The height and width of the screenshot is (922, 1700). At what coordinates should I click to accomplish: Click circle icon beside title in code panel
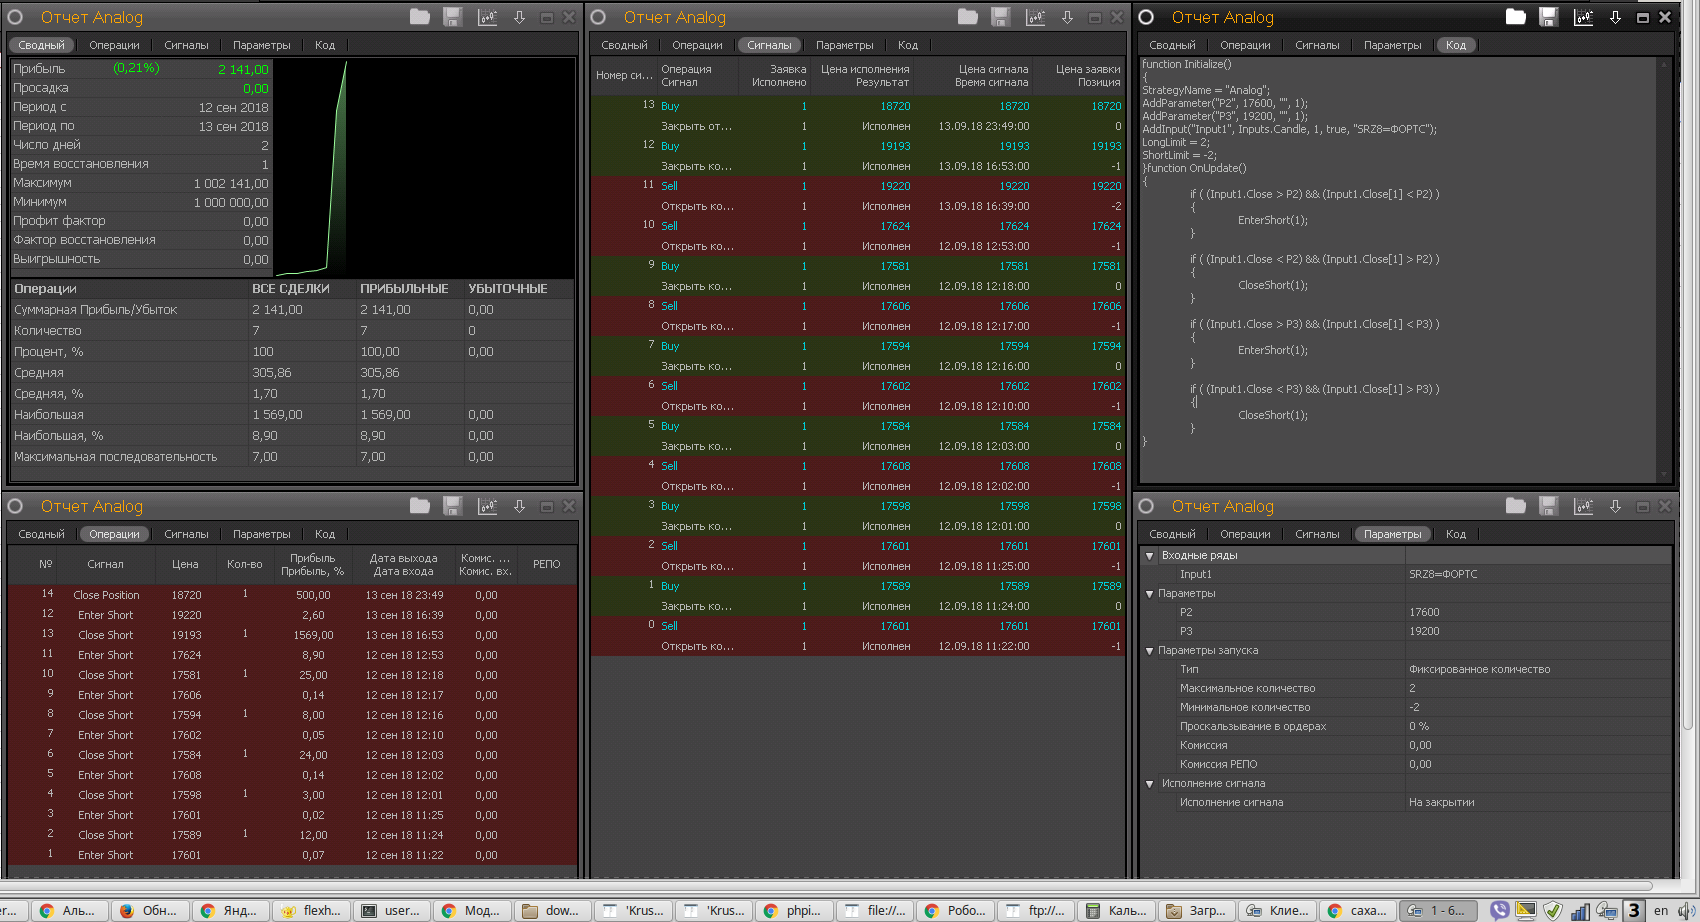(x=1146, y=17)
